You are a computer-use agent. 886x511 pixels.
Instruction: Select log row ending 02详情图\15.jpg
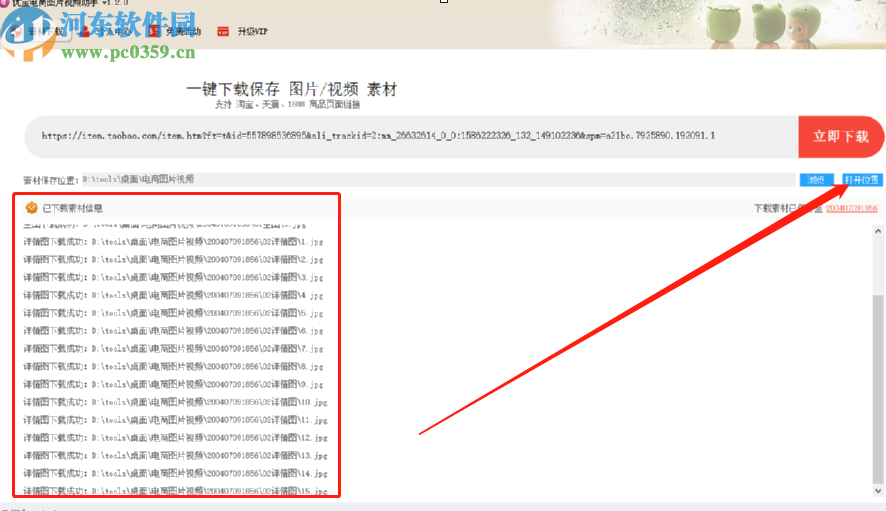(x=175, y=491)
